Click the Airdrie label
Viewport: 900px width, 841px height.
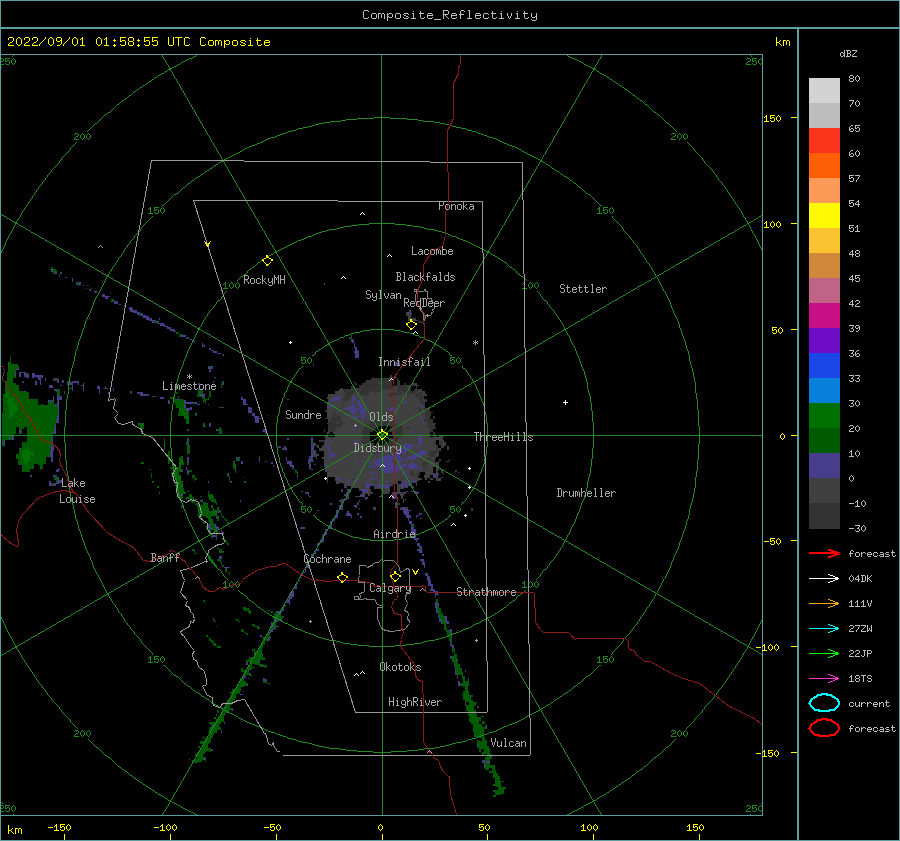394,534
